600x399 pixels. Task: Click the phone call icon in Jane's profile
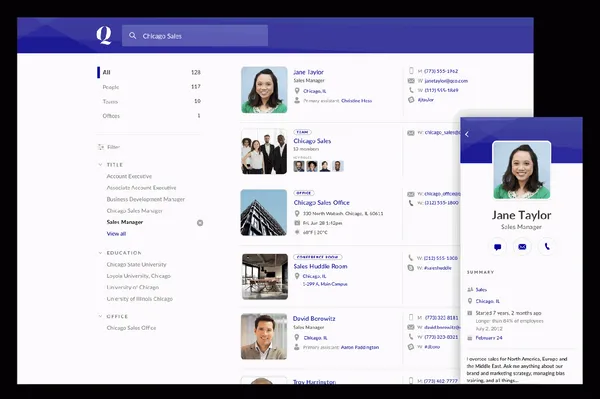[547, 247]
